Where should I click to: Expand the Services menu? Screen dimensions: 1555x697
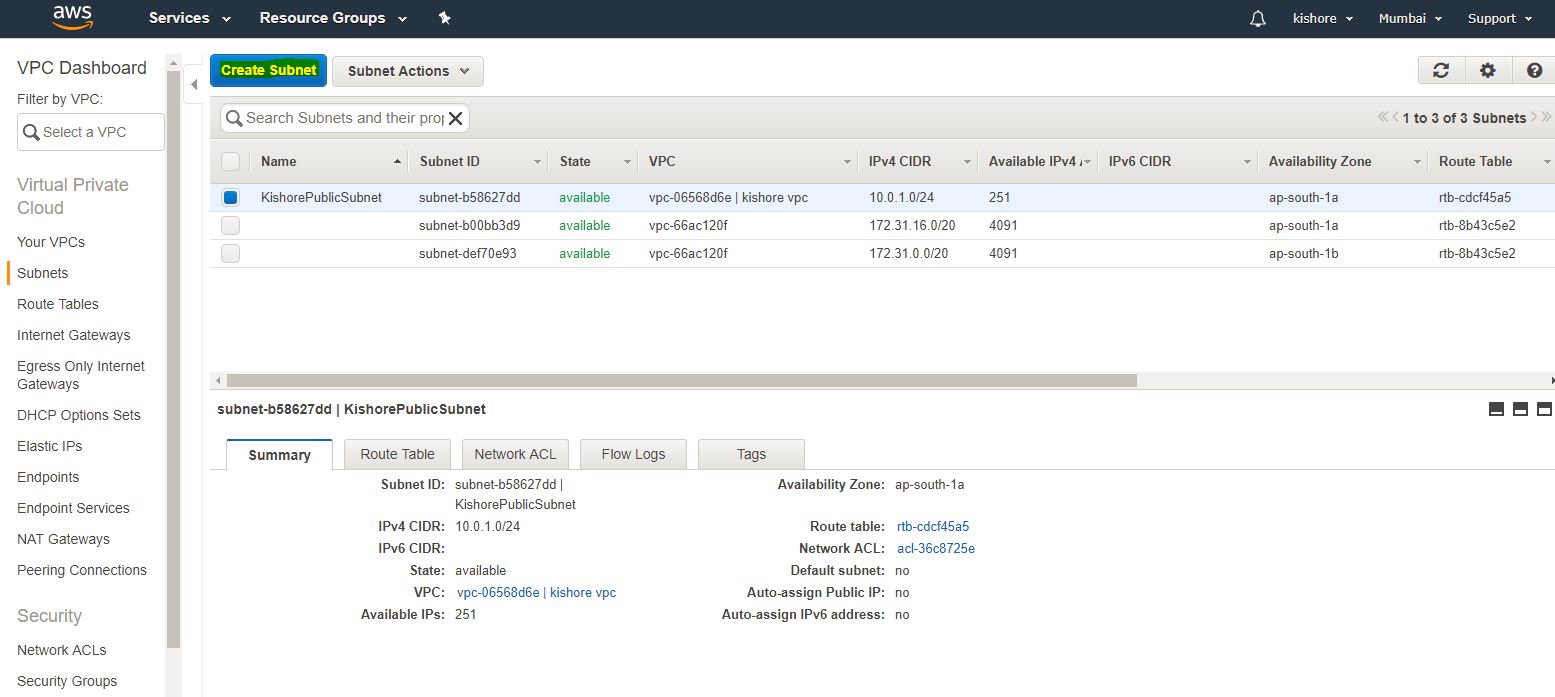pos(190,18)
